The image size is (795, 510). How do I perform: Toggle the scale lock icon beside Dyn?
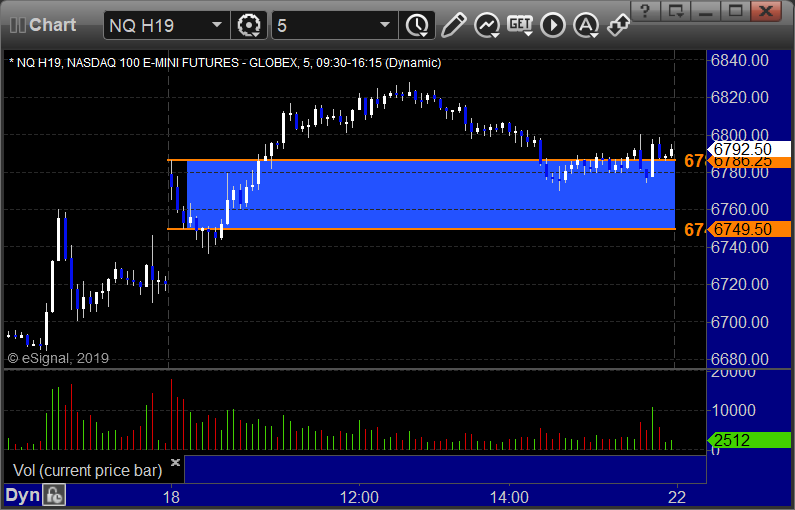[x=54, y=495]
